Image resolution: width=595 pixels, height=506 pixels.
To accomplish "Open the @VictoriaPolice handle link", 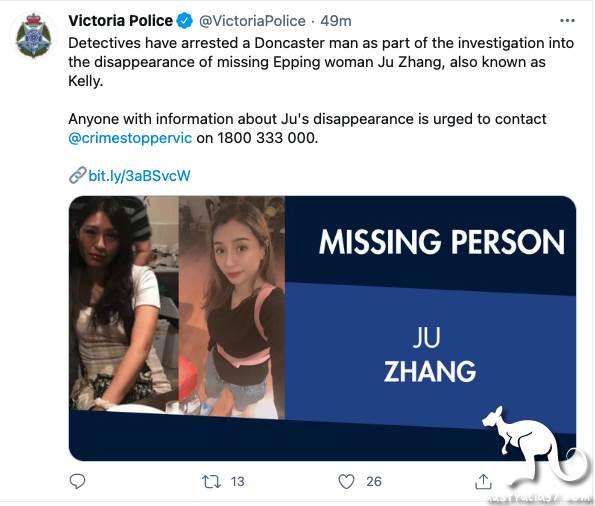I will point(252,21).
